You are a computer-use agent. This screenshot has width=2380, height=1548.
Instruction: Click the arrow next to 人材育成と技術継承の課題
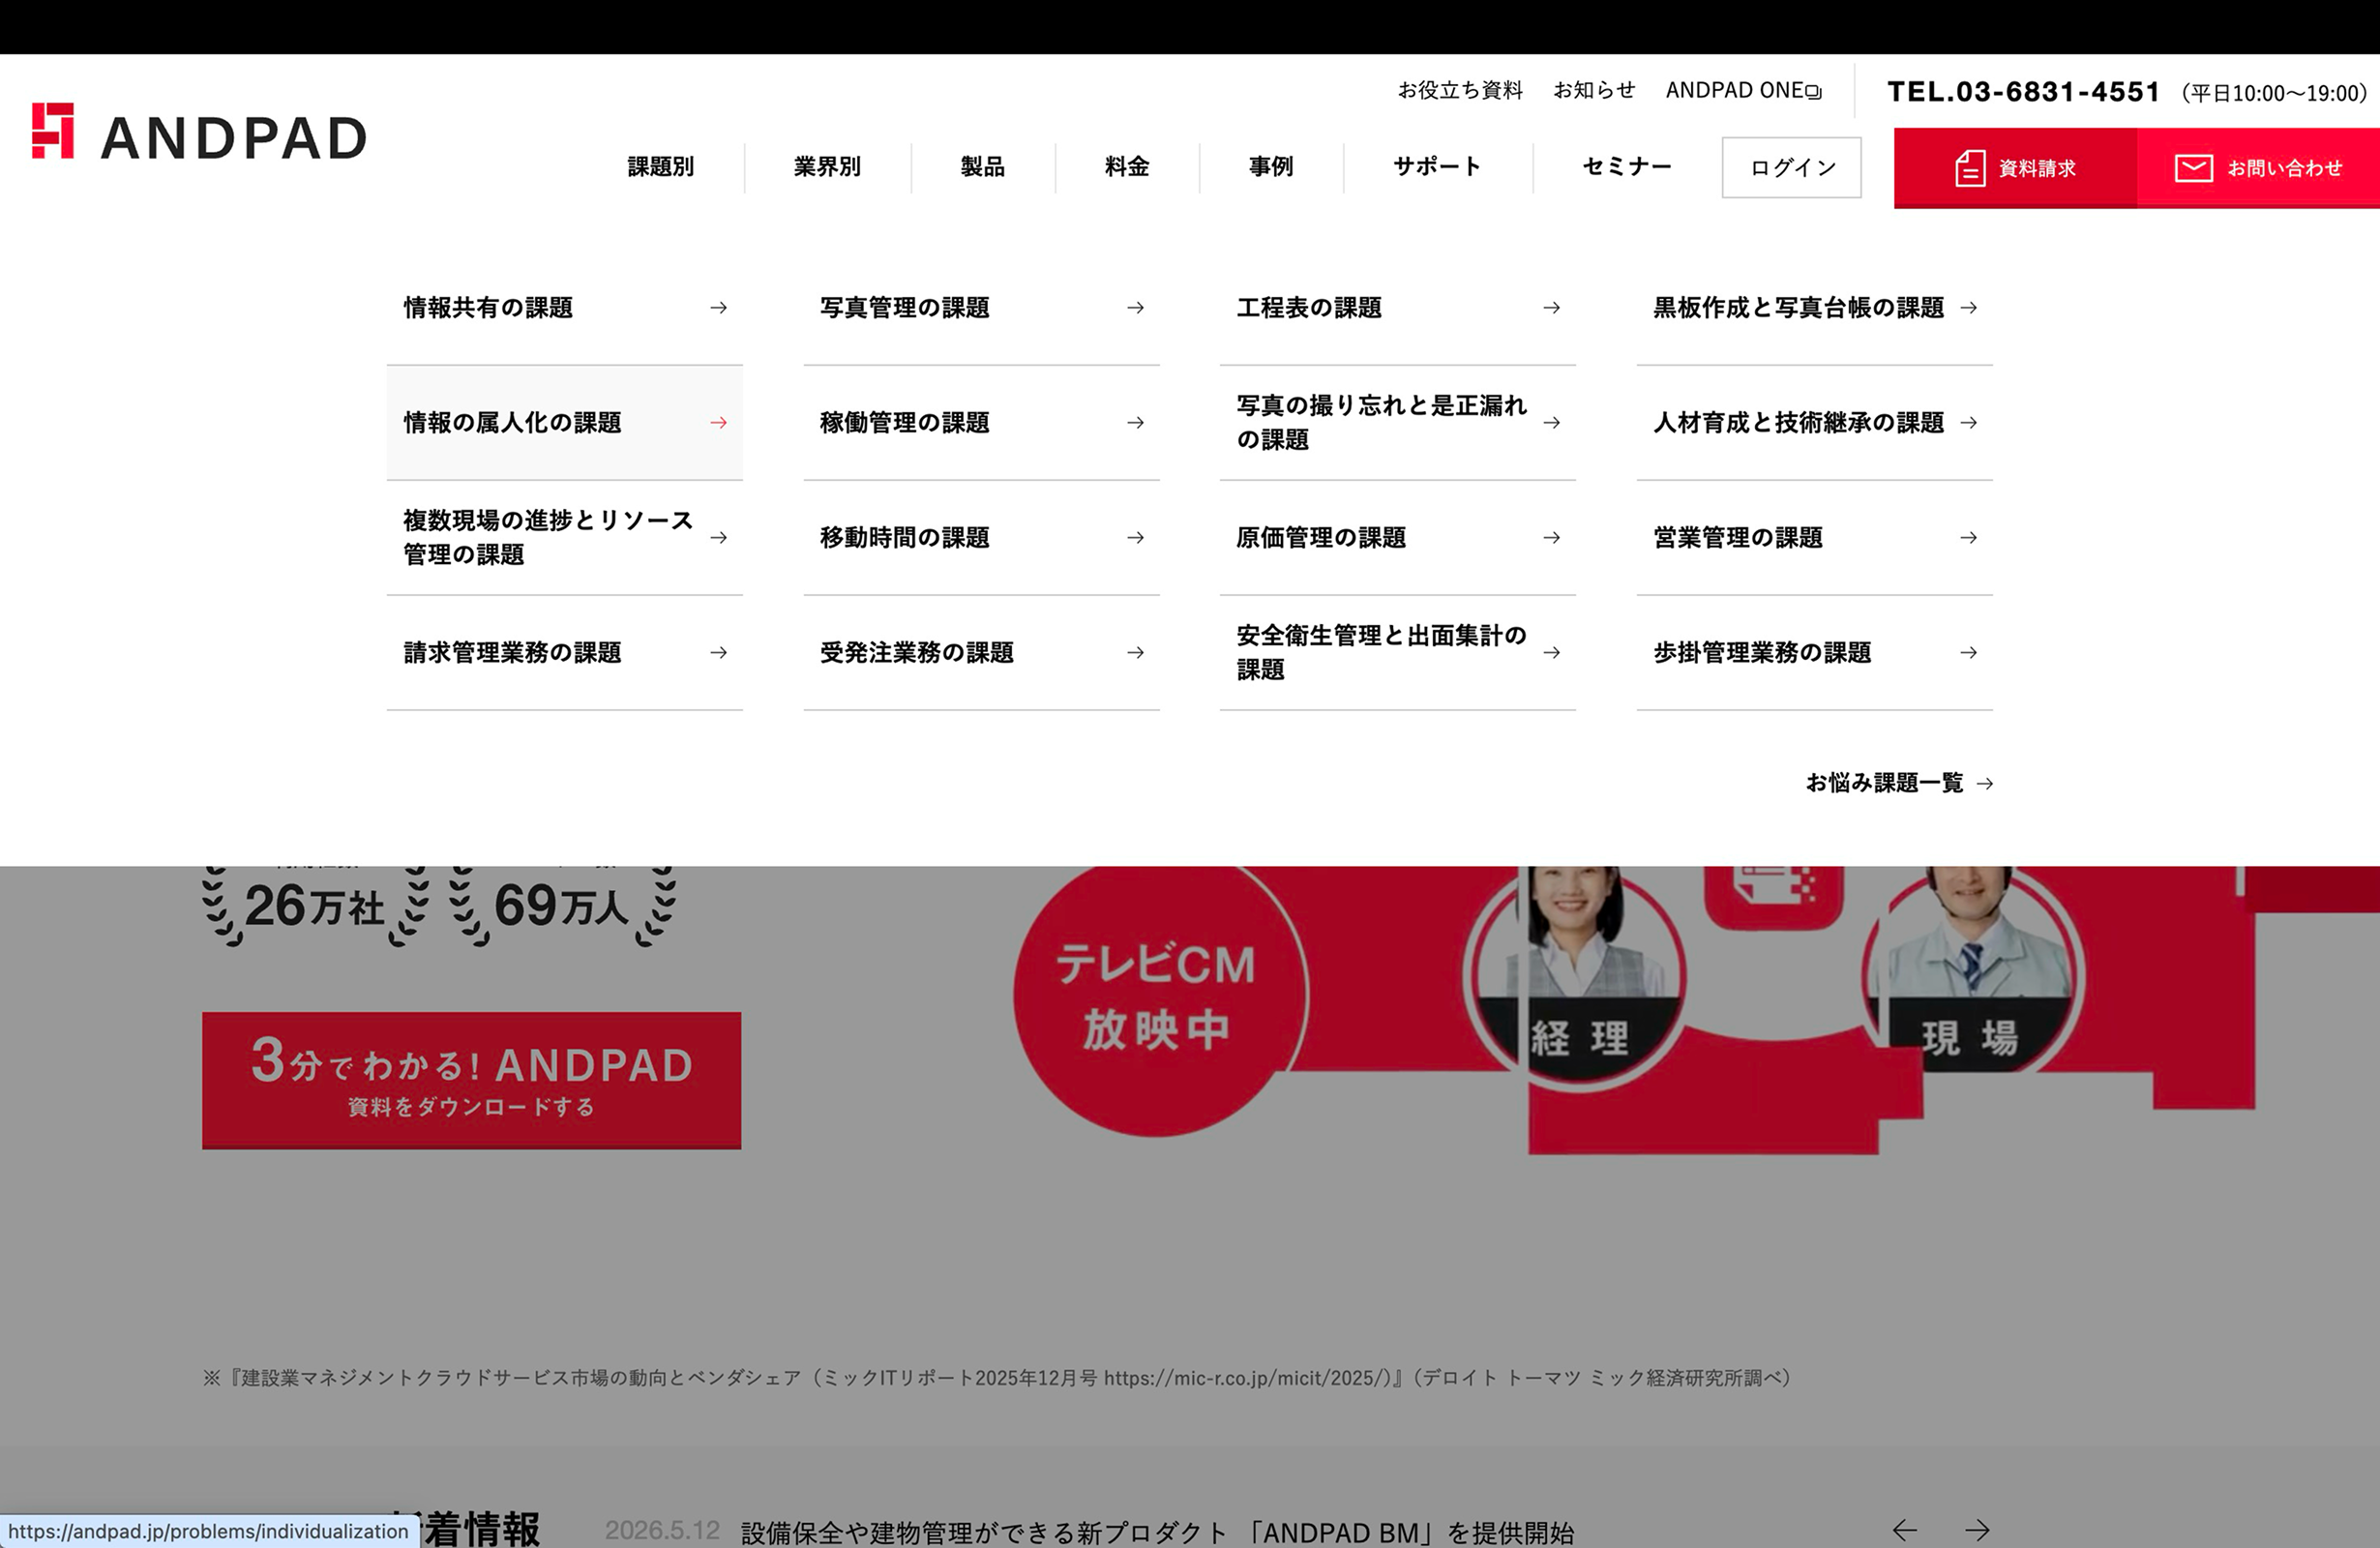(1968, 423)
